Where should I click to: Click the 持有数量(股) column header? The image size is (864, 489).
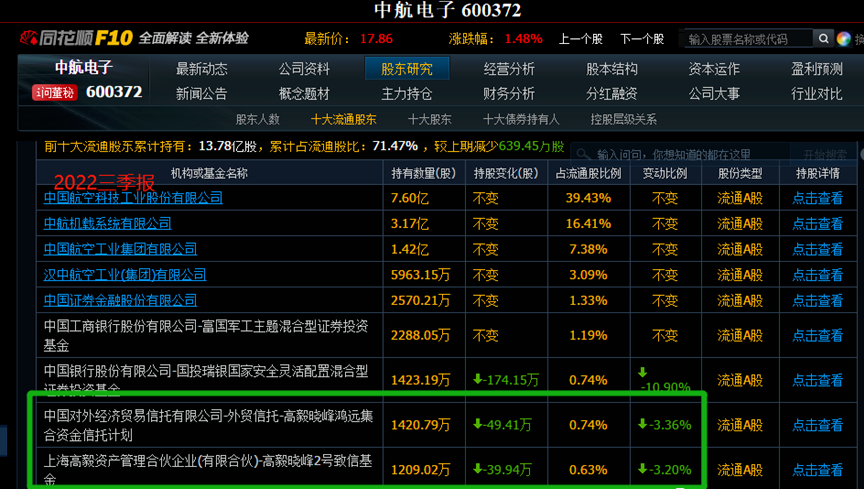[424, 174]
